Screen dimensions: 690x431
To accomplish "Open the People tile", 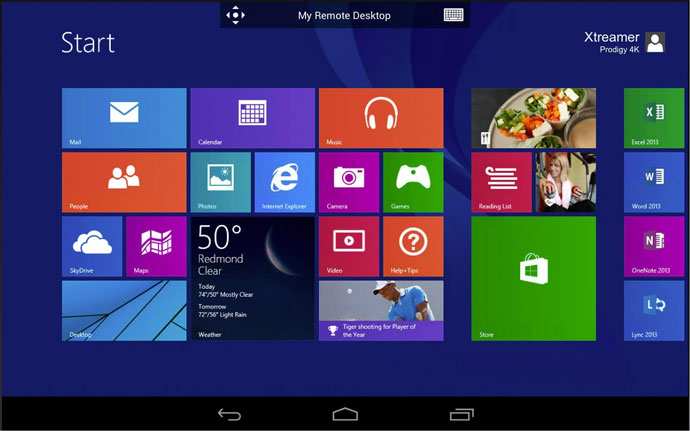I will tap(124, 182).
